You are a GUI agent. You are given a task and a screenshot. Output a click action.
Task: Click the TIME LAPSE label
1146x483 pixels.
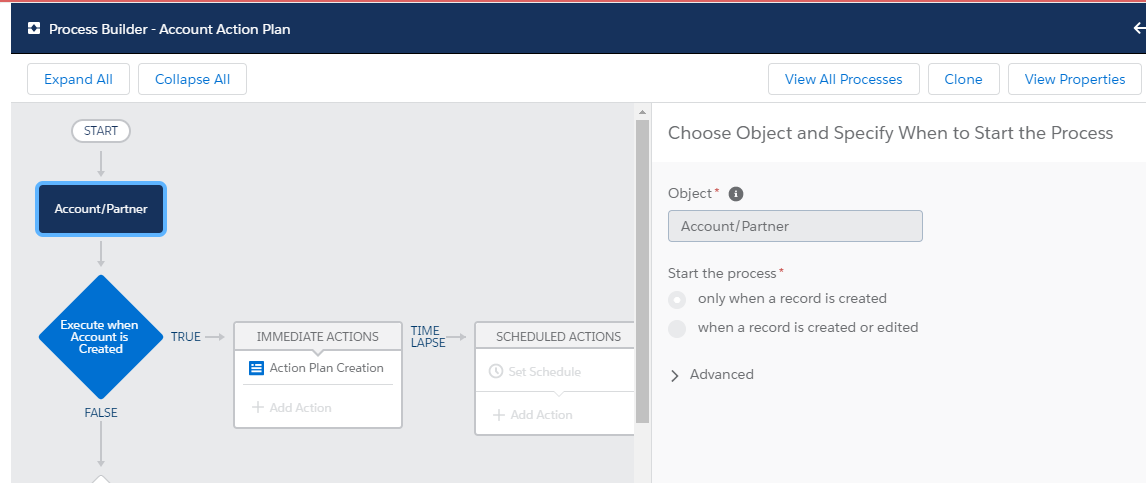click(428, 337)
